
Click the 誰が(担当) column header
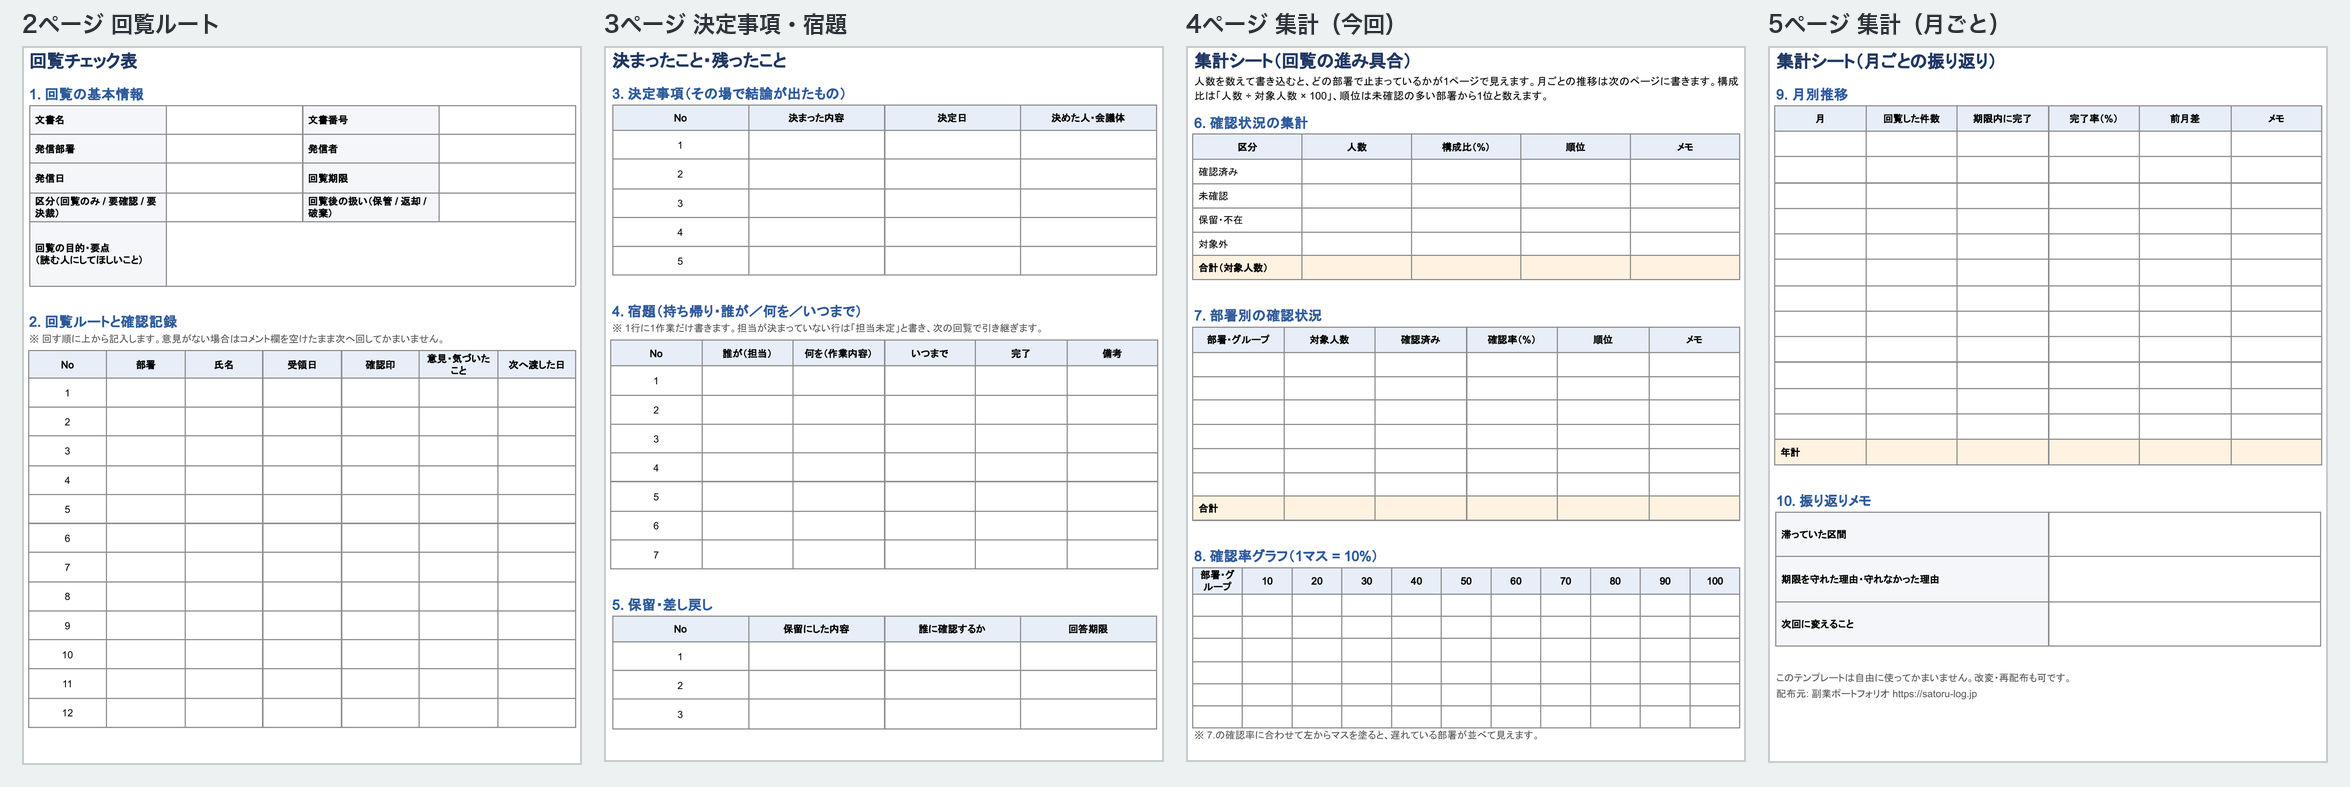(x=747, y=354)
